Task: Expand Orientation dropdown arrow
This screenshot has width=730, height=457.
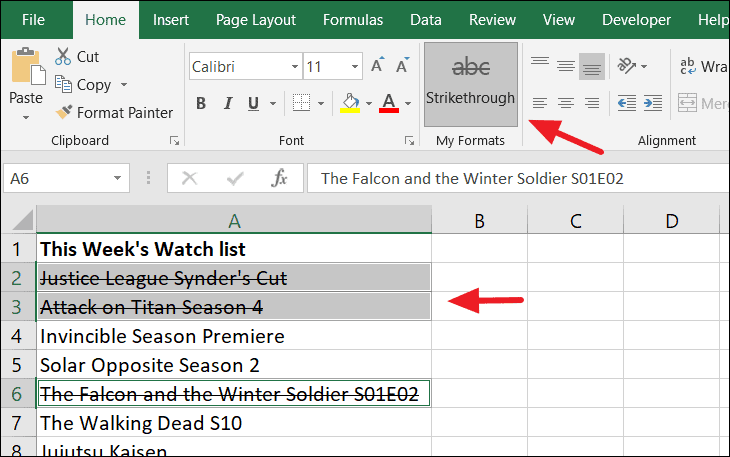Action: coord(644,67)
